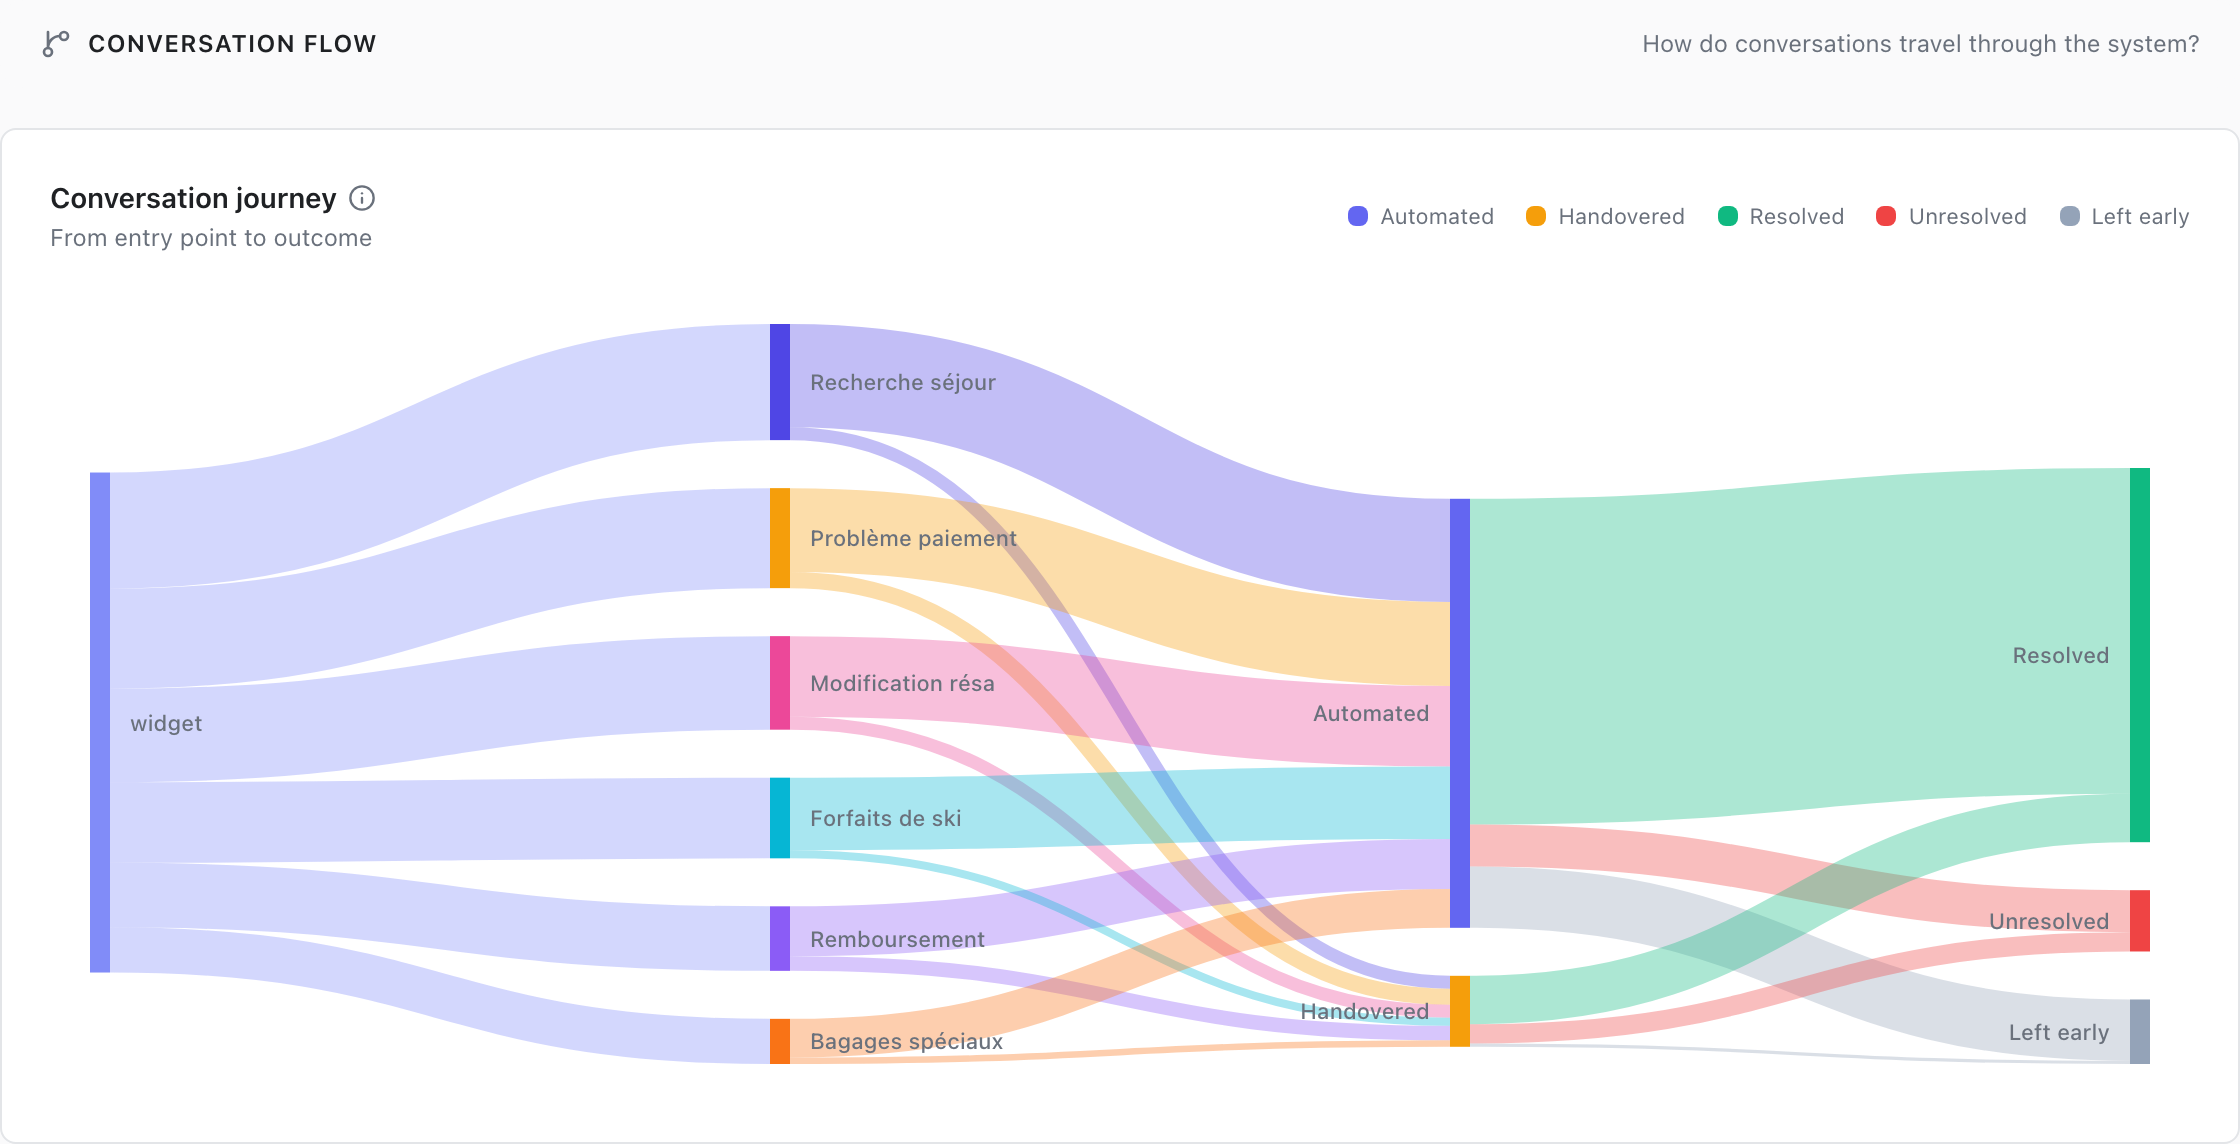
Task: Click the 'Handovered' label beside the stage node
Action: (x=1365, y=1011)
